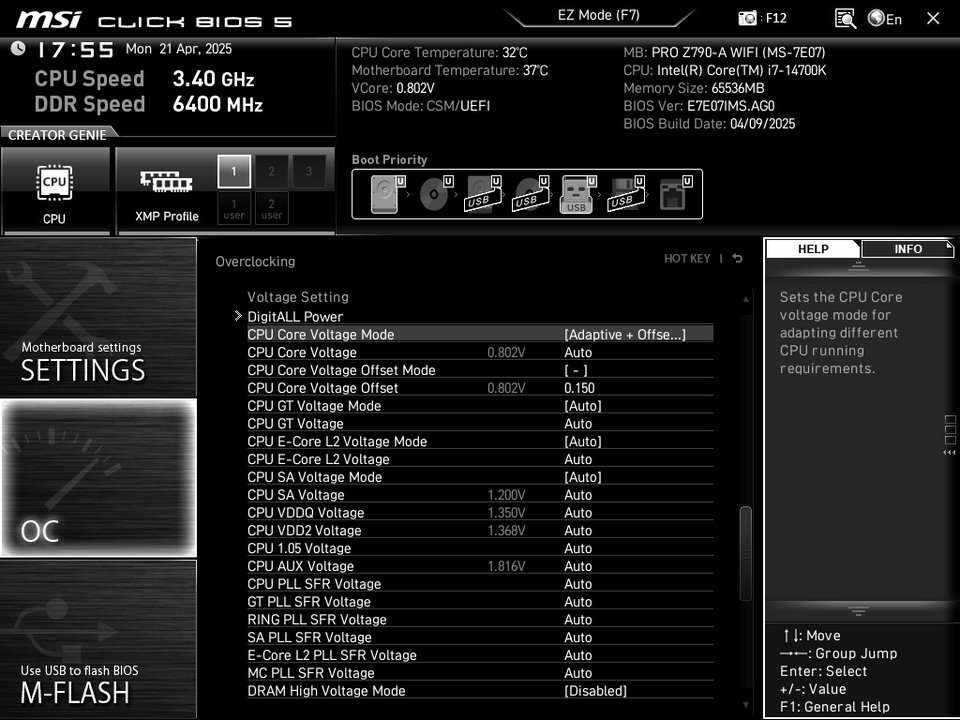This screenshot has width=960, height=720.
Task: Enable XMP profile 1
Action: 234,171
